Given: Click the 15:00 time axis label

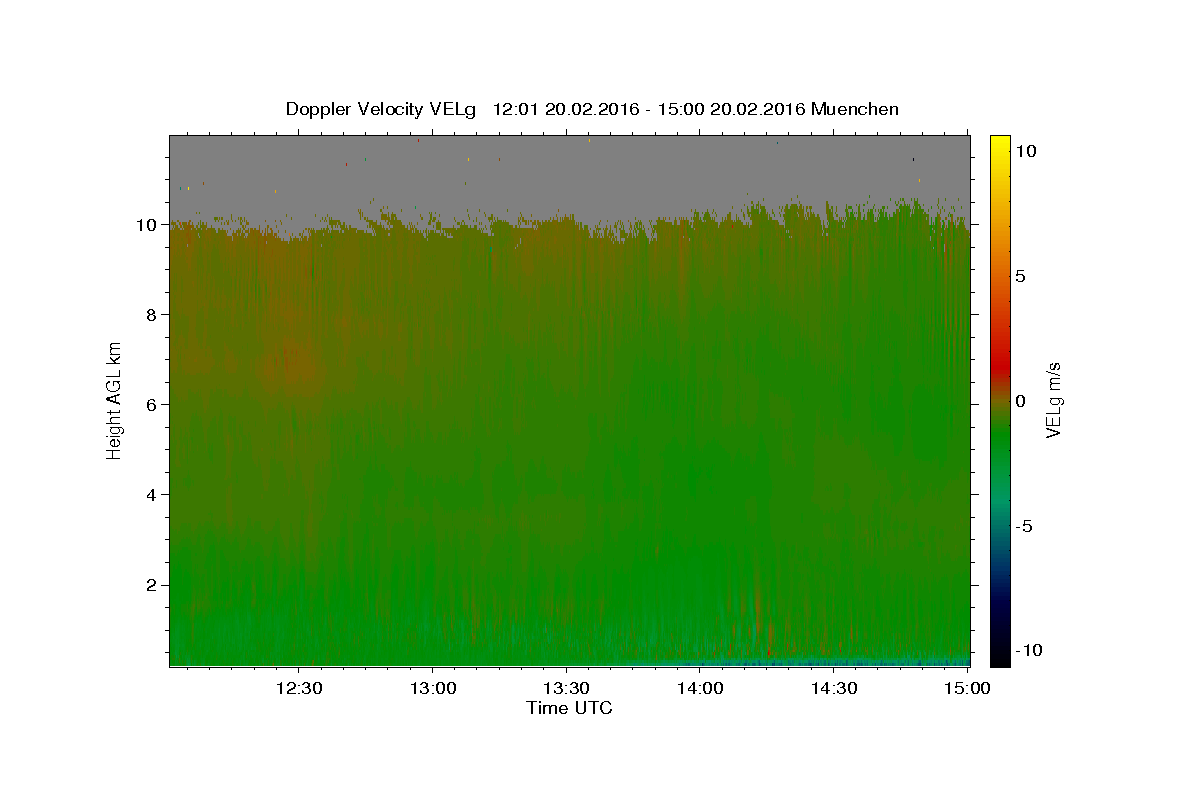Looking at the screenshot, I should coord(967,688).
